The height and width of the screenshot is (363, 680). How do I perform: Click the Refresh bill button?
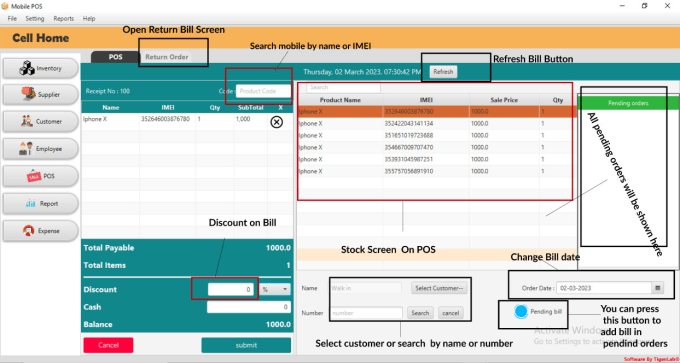point(443,72)
